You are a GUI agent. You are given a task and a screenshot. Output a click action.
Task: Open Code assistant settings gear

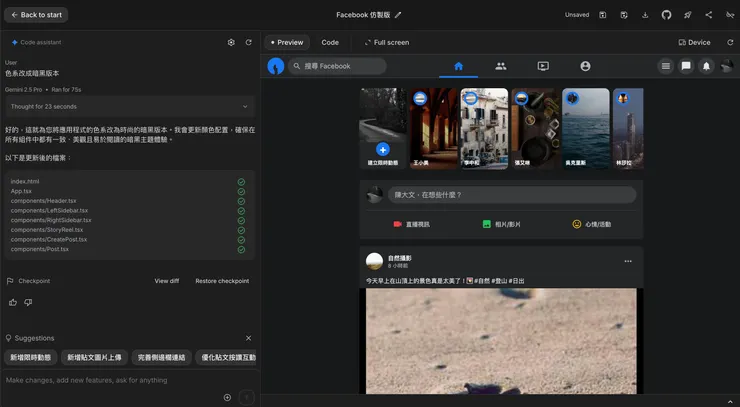(231, 42)
